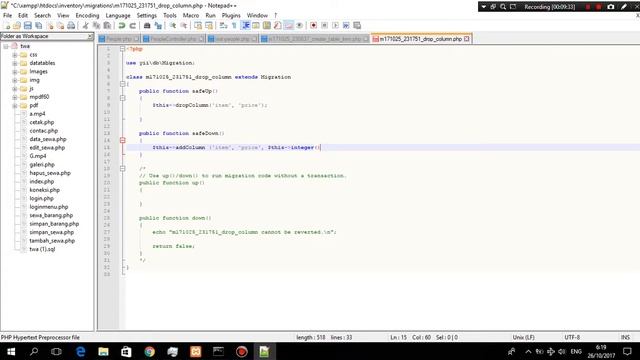Screen dimensions: 640x360
Task: Click the macro Playback icon
Action: click(x=336, y=26)
